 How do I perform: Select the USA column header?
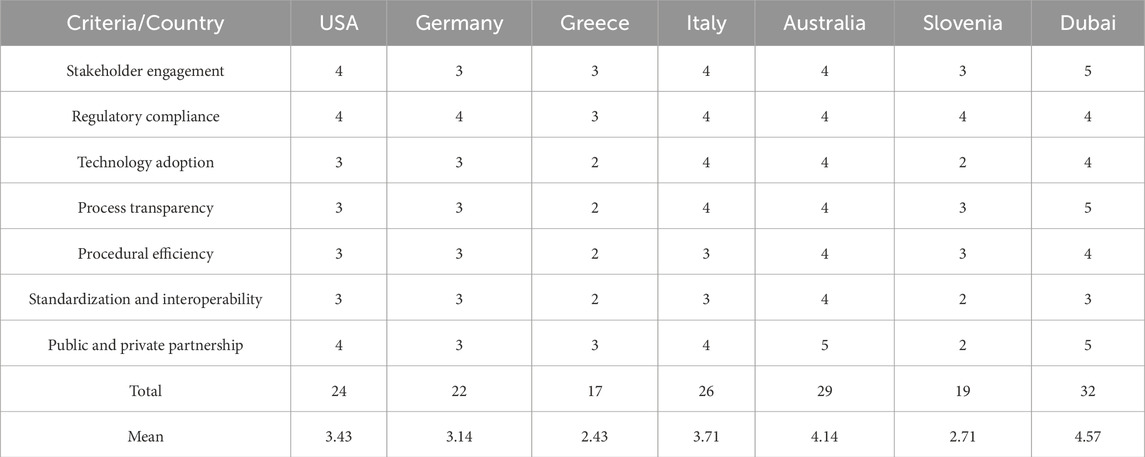click(338, 23)
